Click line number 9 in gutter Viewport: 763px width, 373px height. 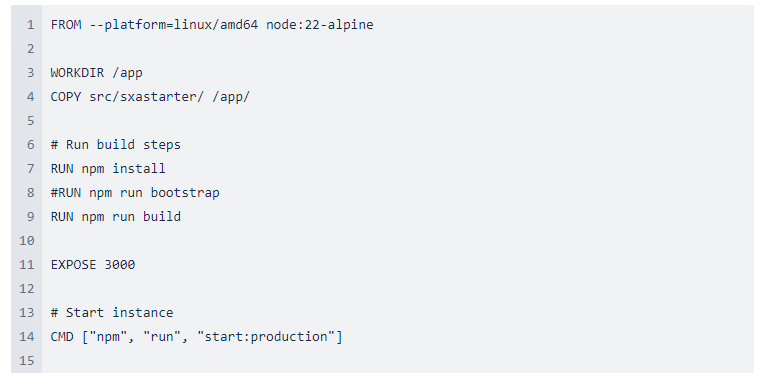click(x=31, y=217)
